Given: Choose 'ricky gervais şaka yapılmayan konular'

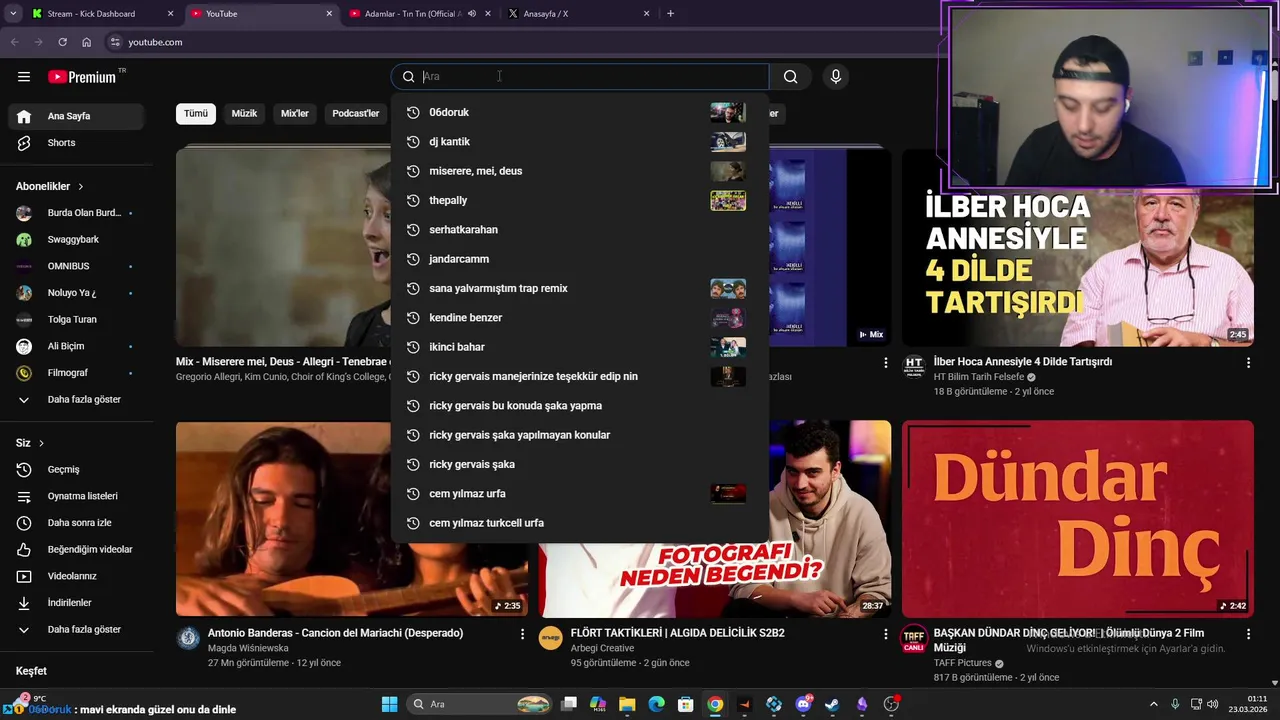Looking at the screenshot, I should click(x=580, y=435).
